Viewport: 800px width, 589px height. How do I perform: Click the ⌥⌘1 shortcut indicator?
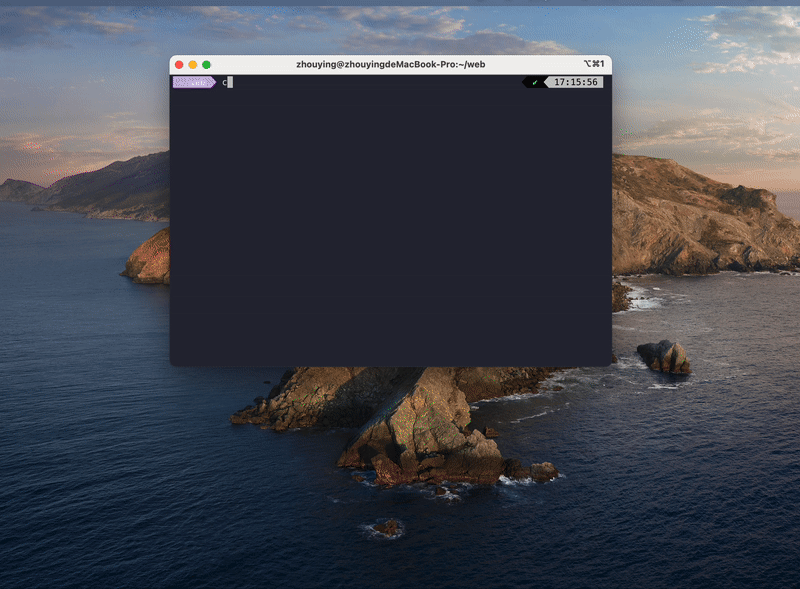[x=594, y=64]
